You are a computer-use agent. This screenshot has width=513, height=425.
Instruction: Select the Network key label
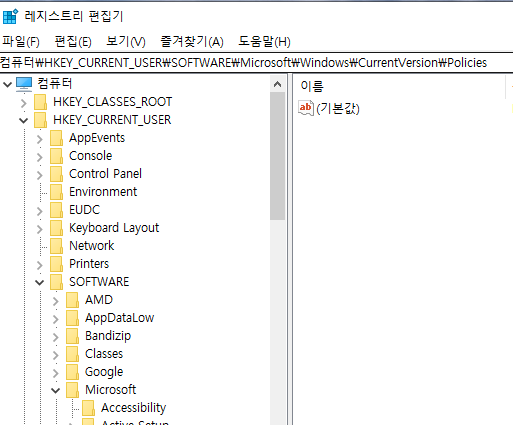[x=92, y=246]
